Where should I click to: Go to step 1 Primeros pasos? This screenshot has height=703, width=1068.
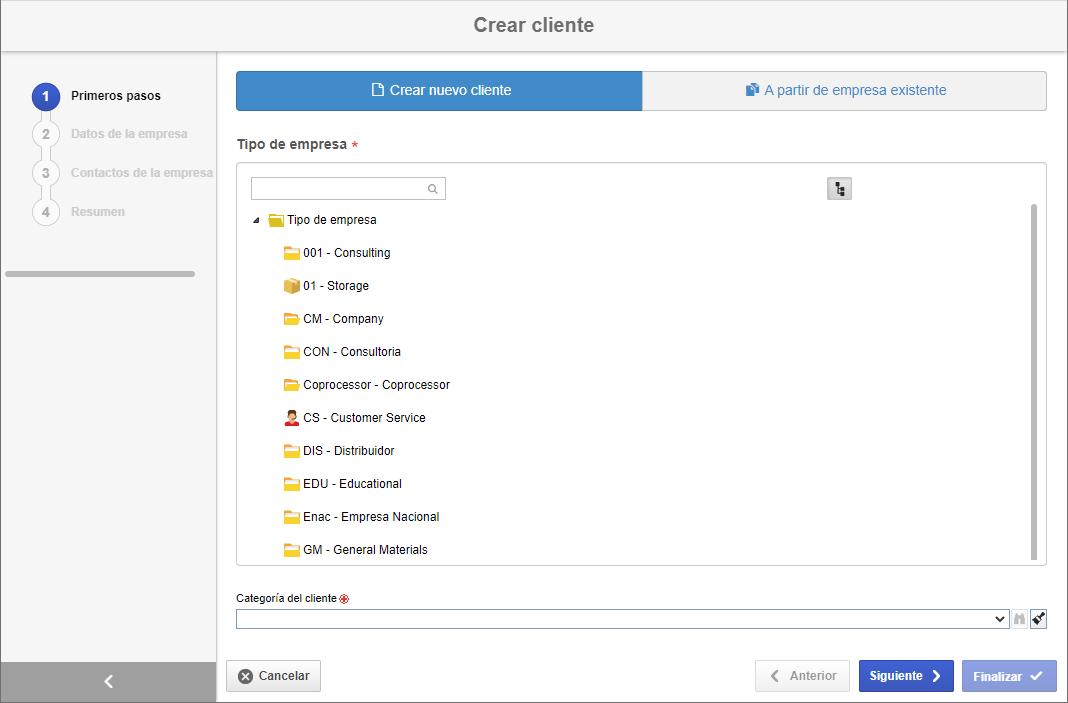pyautogui.click(x=97, y=96)
